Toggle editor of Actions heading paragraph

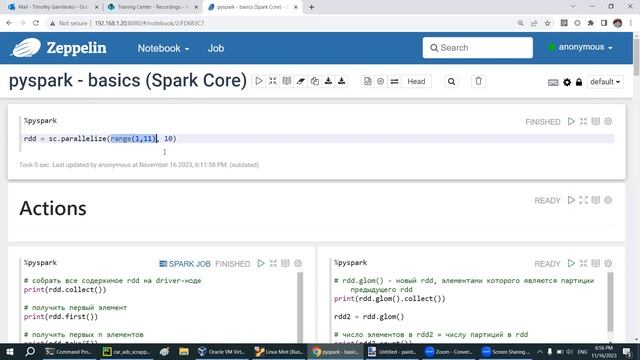coord(583,200)
